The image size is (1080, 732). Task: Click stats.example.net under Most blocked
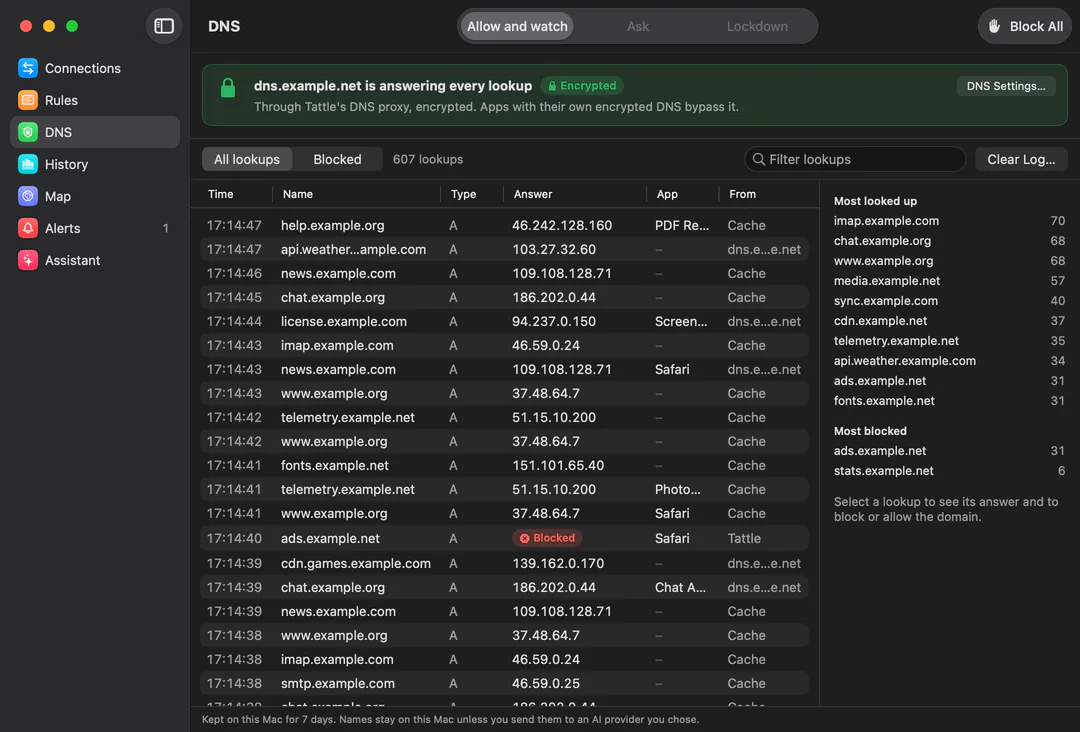[x=884, y=471]
